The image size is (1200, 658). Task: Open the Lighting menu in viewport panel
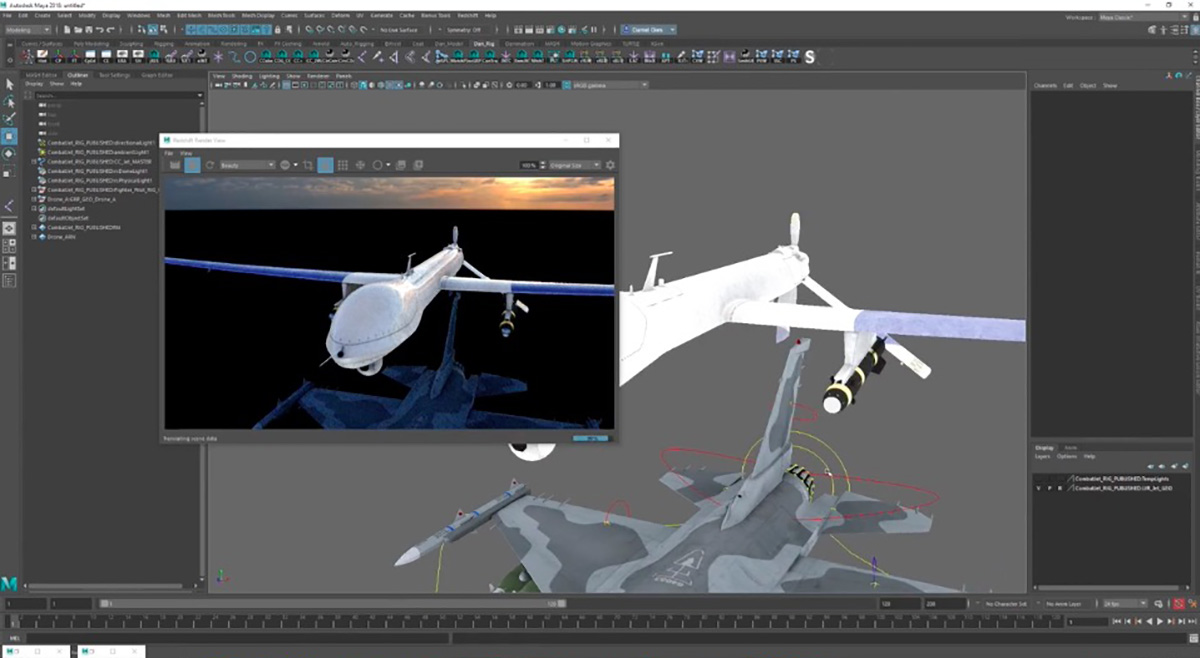[x=269, y=75]
